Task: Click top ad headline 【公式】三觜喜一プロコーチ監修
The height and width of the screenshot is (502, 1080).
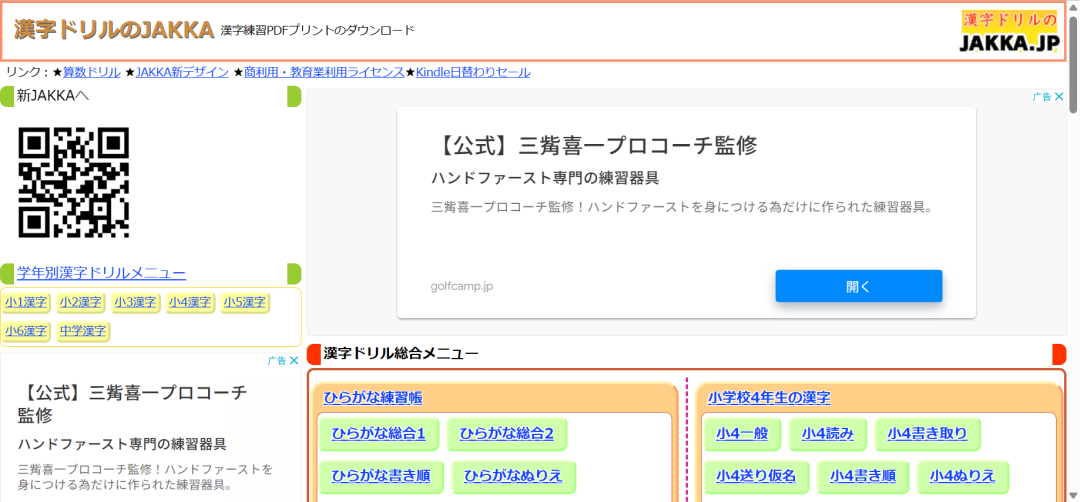Action: coord(594,146)
